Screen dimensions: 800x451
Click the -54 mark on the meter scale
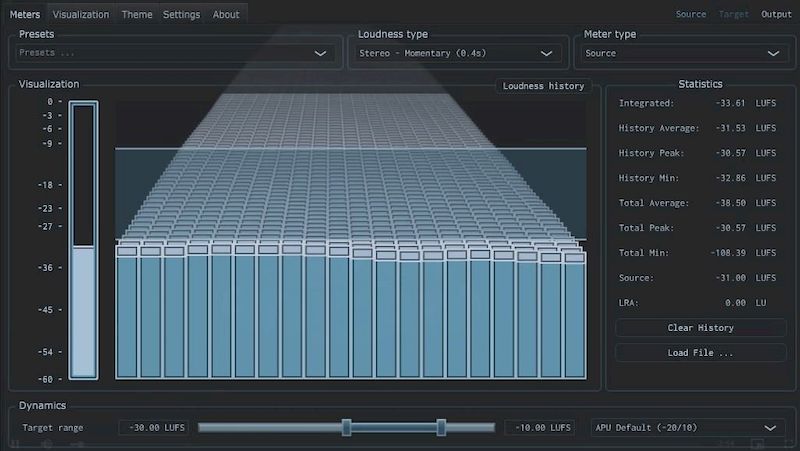point(45,352)
